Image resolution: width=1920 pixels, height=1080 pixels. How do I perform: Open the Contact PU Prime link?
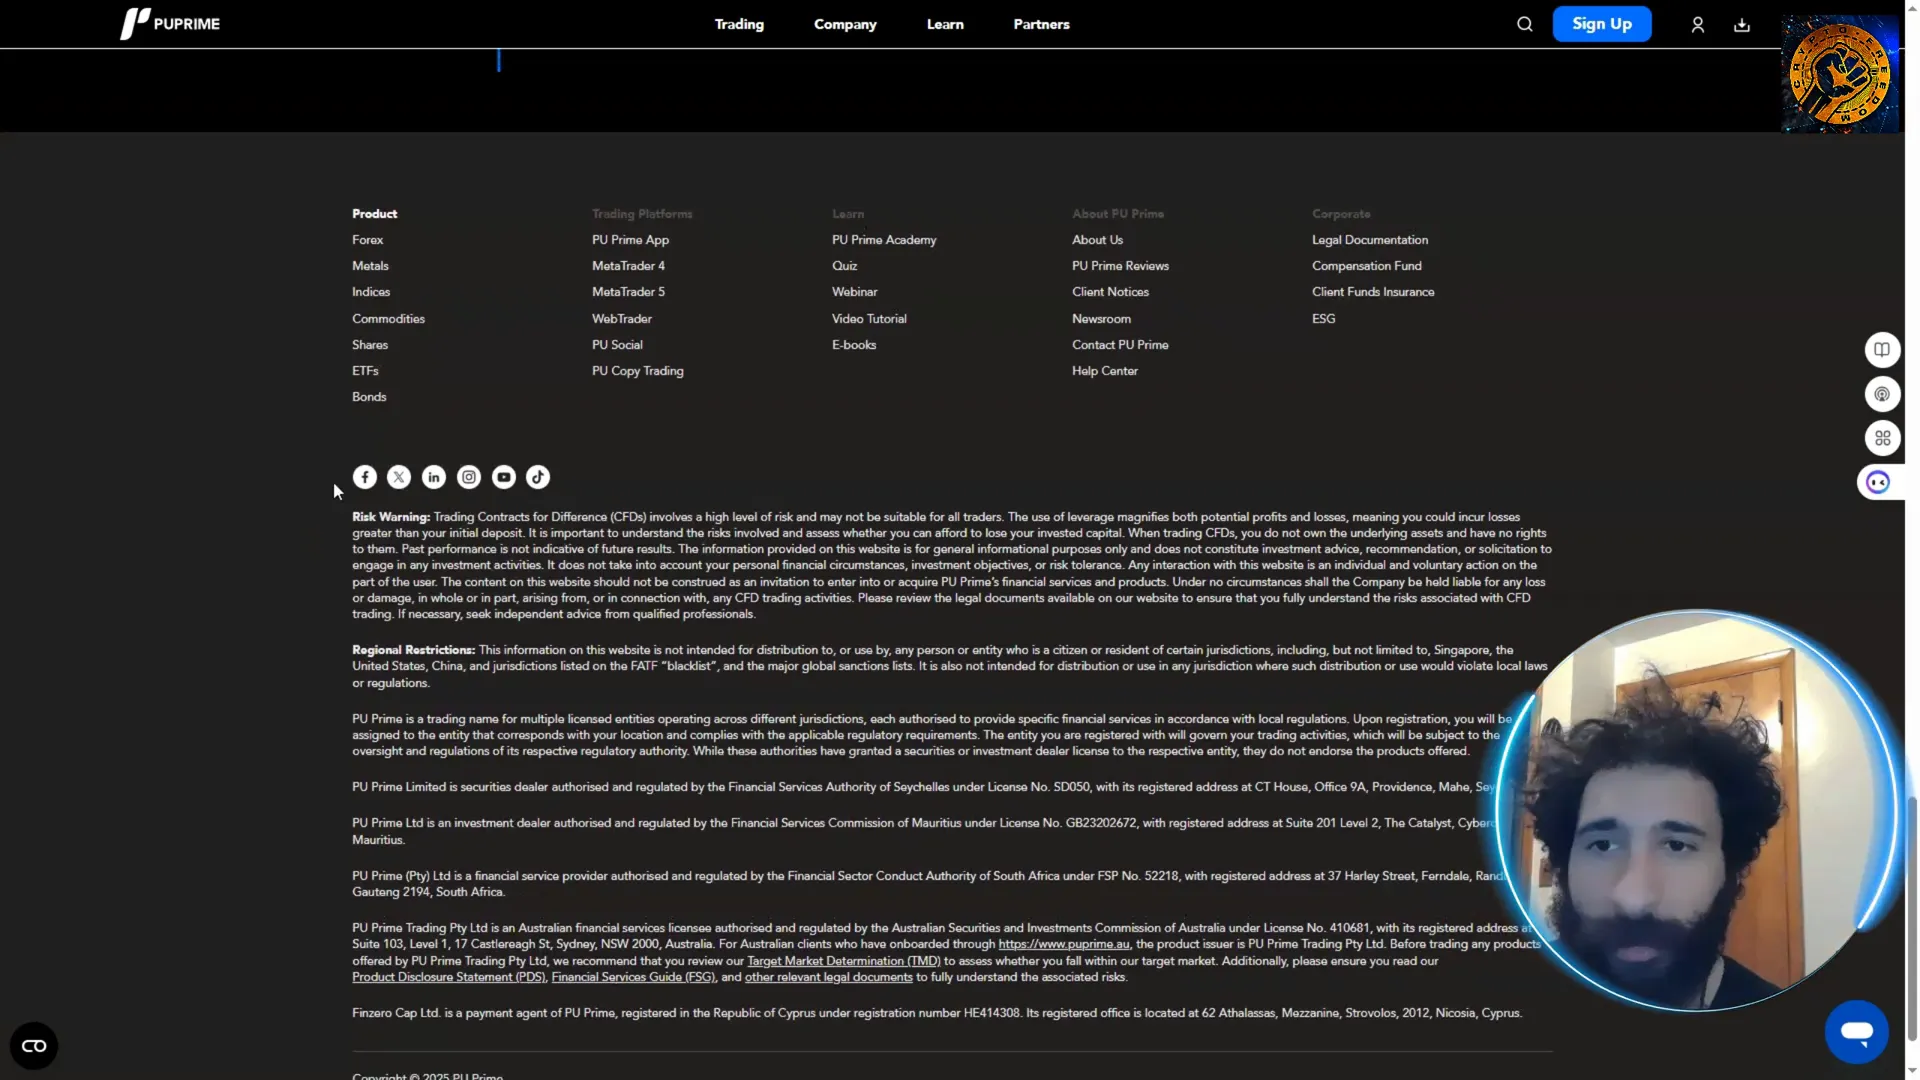(x=1120, y=345)
